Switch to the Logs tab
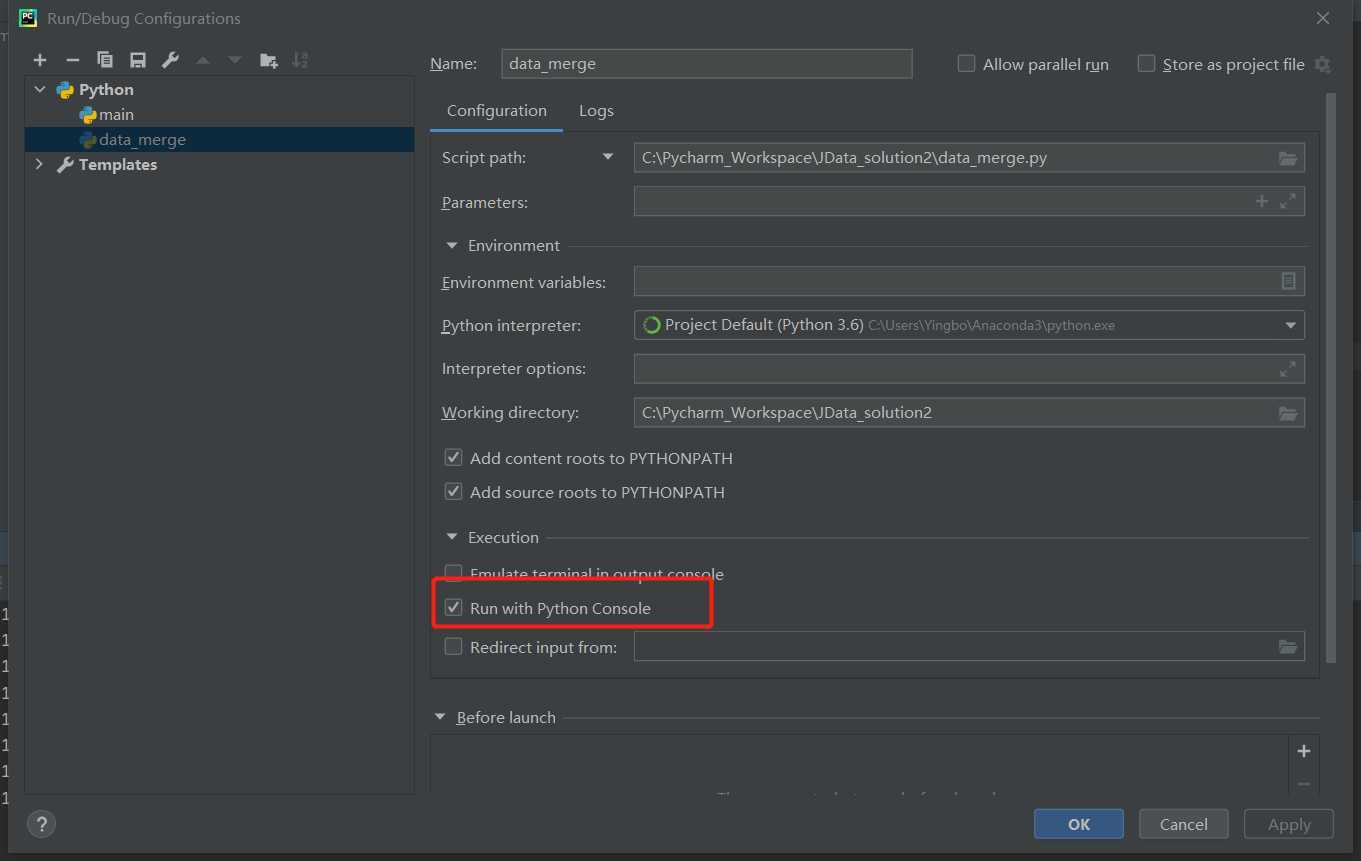 pyautogui.click(x=596, y=111)
